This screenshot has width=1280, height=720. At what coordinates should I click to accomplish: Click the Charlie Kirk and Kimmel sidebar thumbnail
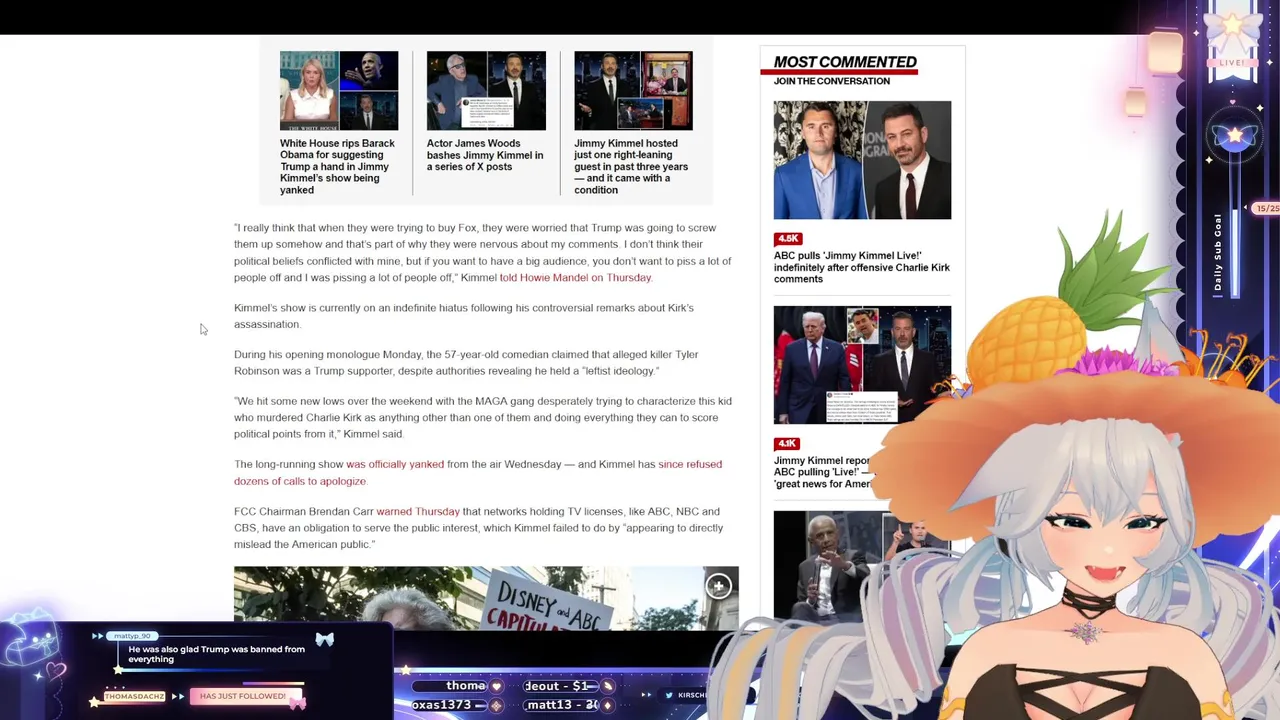coord(862,160)
